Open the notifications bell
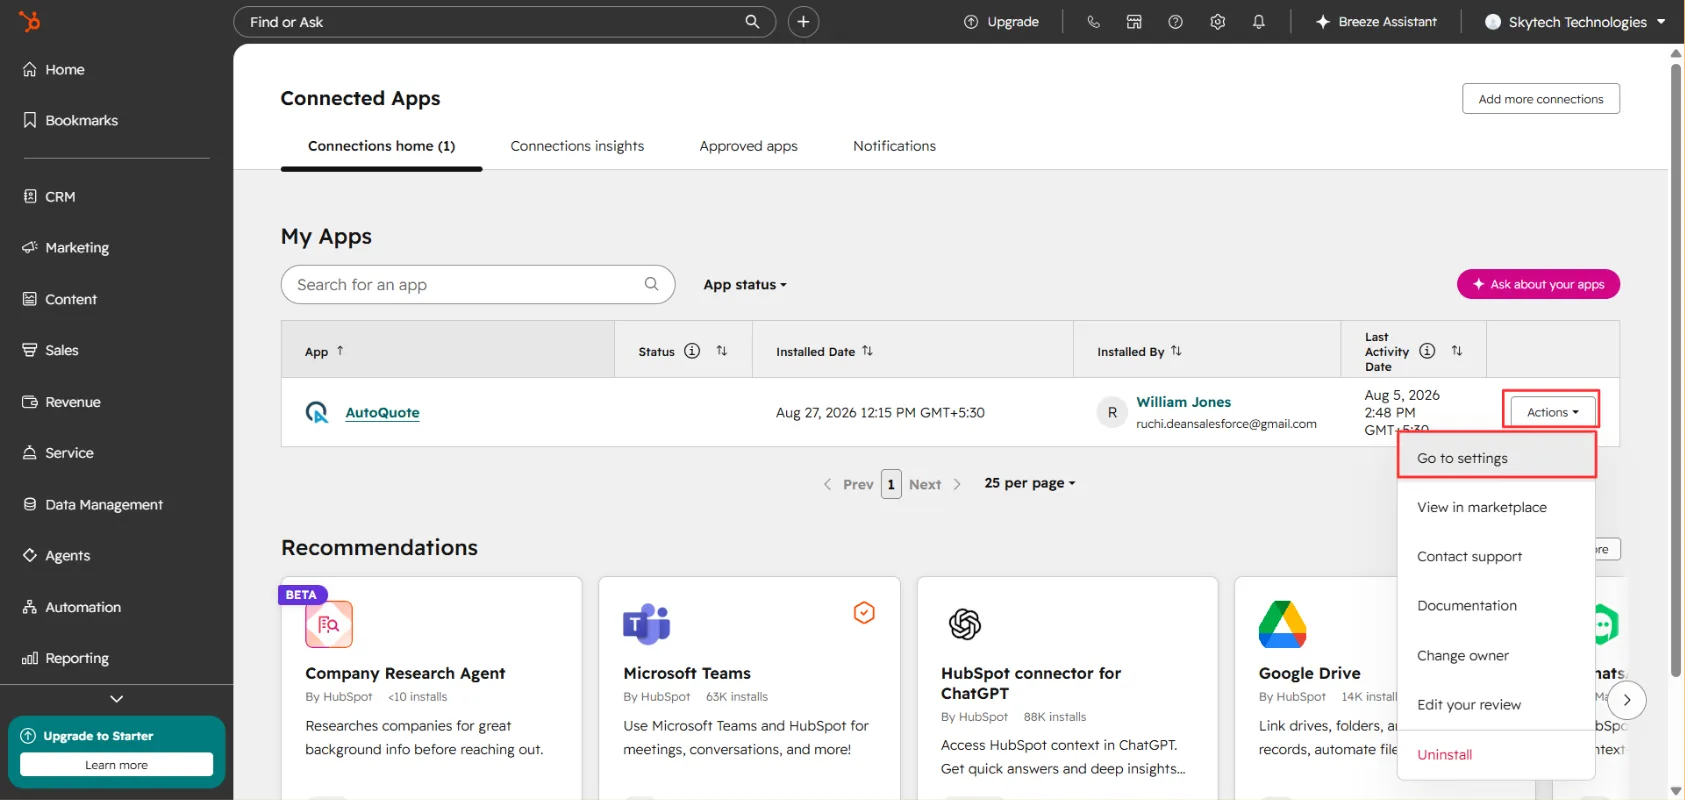 click(1259, 22)
